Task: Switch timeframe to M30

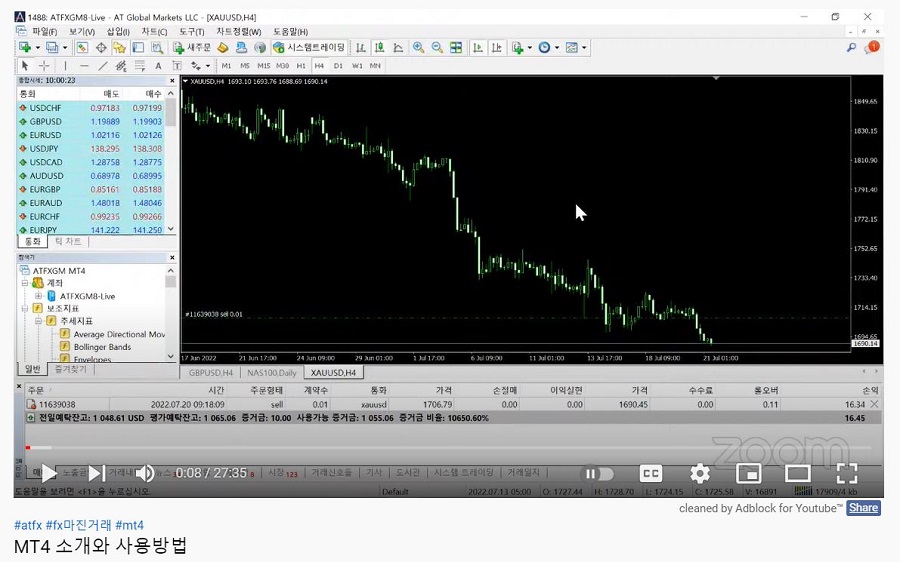Action: click(282, 66)
